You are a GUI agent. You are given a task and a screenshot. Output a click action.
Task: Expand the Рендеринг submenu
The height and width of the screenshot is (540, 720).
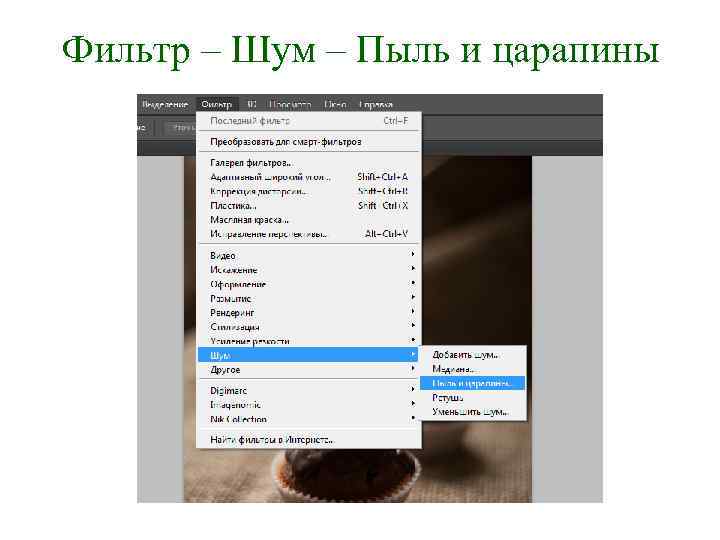309,313
